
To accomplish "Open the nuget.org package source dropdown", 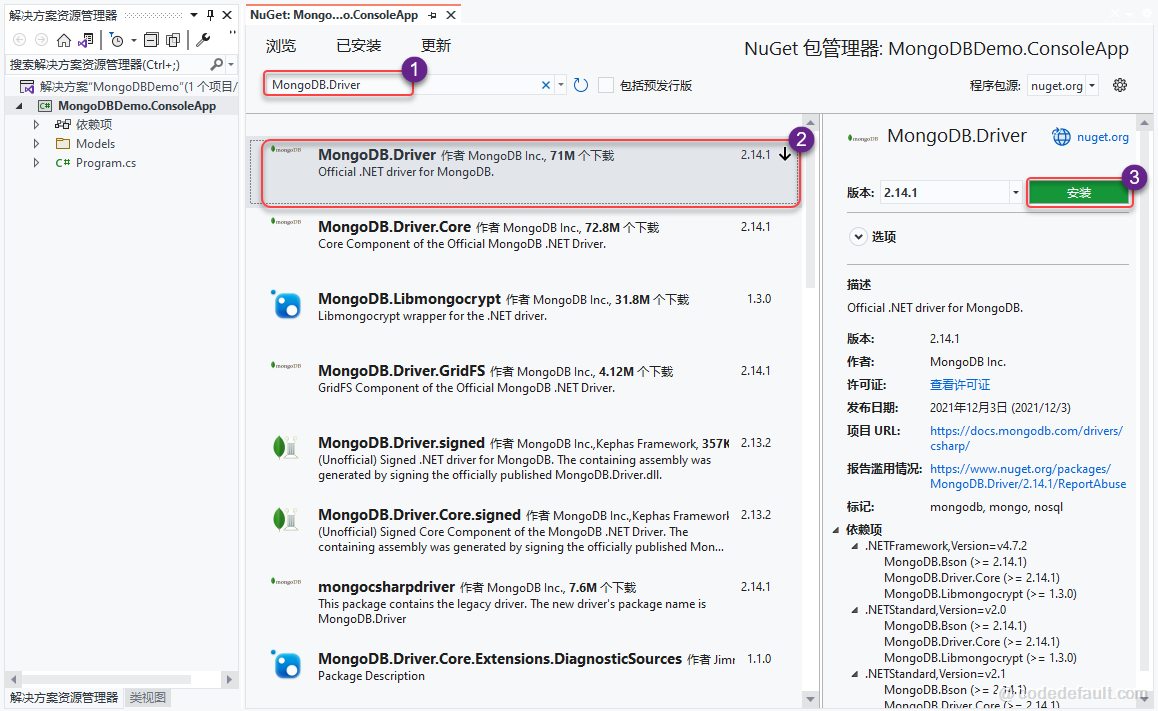I will tap(1093, 85).
